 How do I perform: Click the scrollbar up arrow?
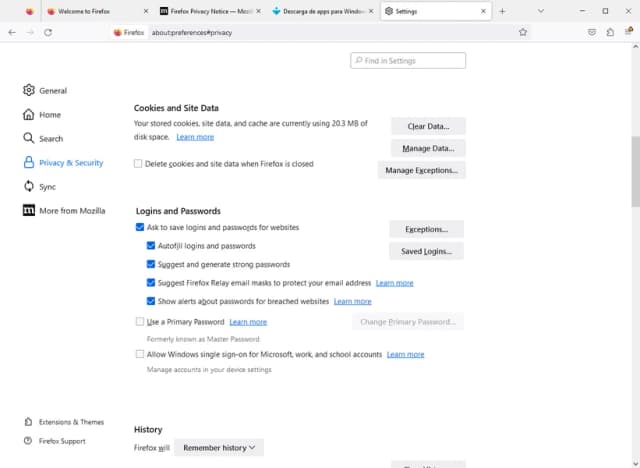click(636, 47)
